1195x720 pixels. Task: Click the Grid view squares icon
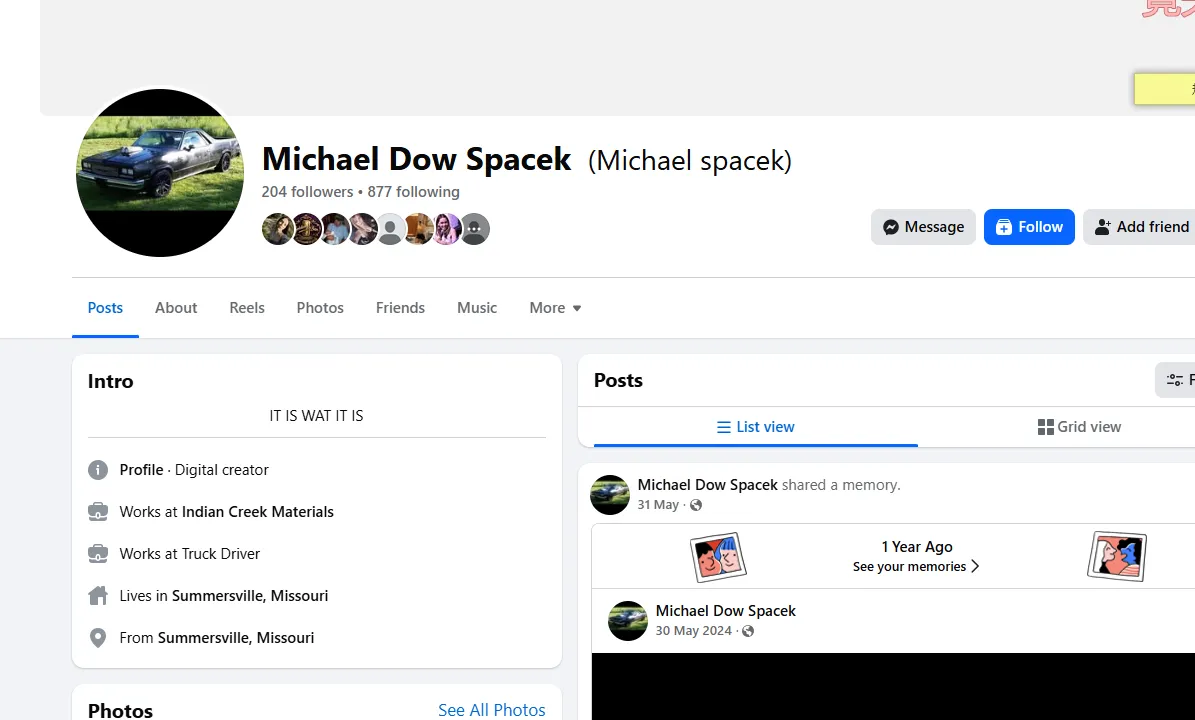coord(1046,427)
